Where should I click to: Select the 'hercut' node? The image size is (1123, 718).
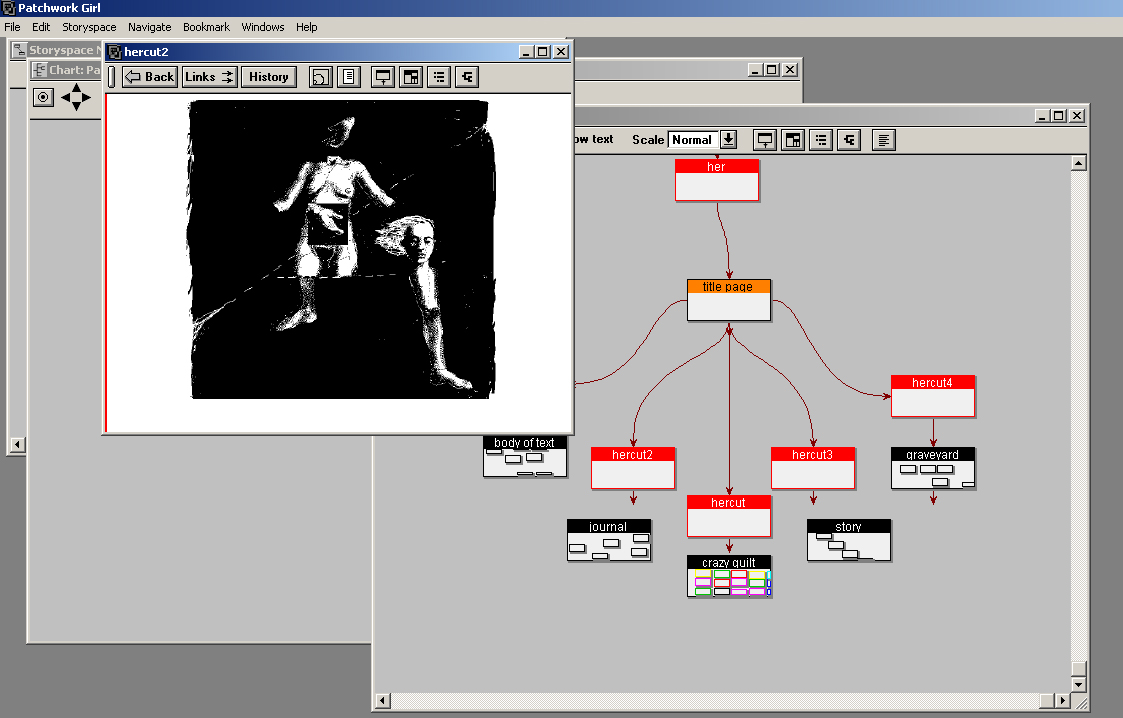click(x=729, y=516)
